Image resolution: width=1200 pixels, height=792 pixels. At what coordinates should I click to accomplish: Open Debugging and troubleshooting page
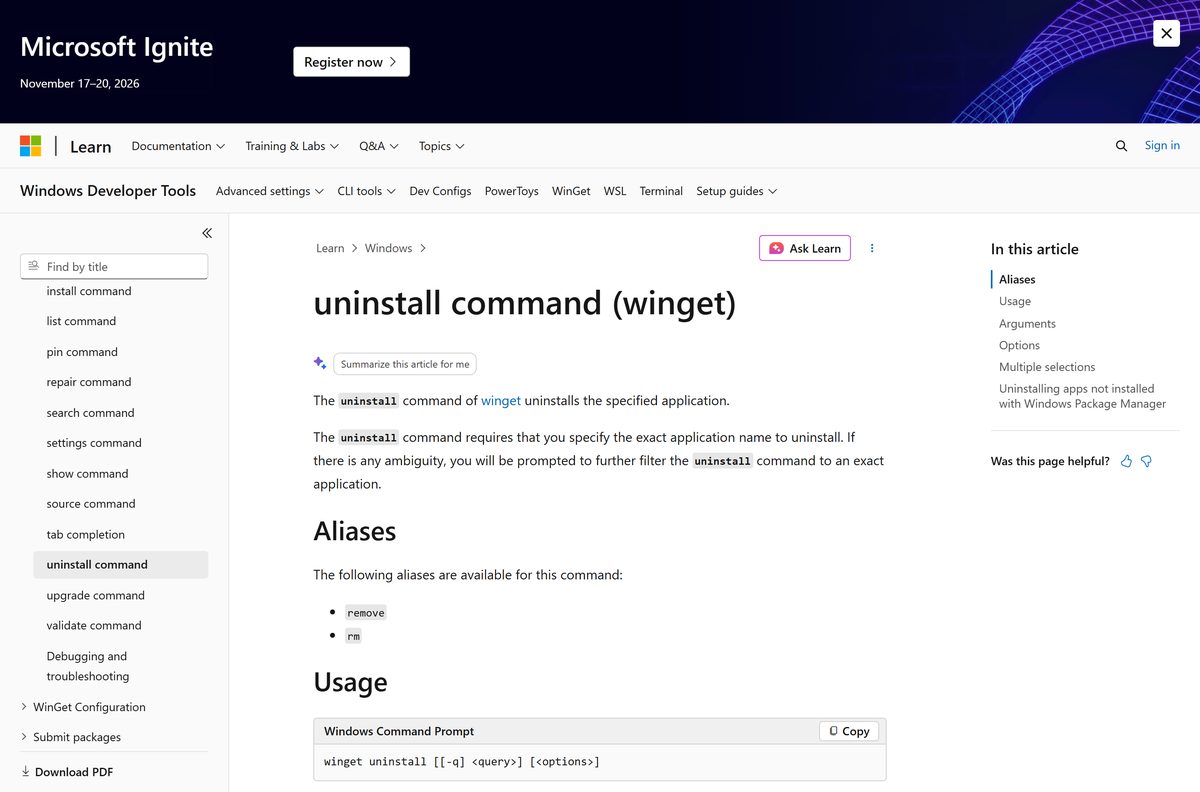88,666
